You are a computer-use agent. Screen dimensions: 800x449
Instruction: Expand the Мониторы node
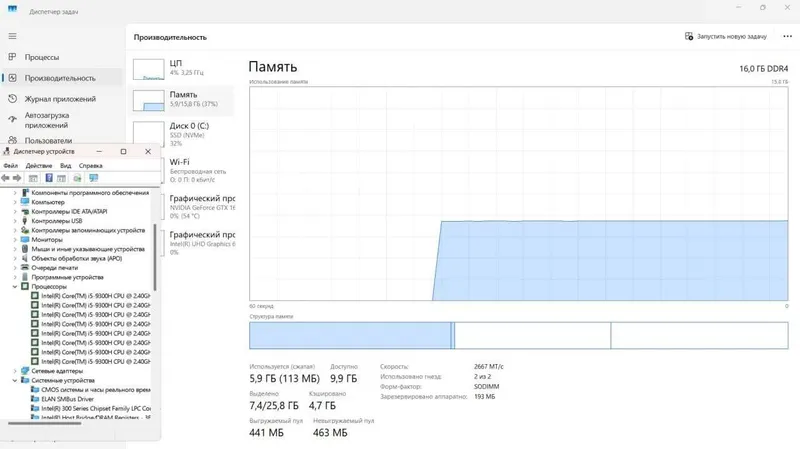15,239
